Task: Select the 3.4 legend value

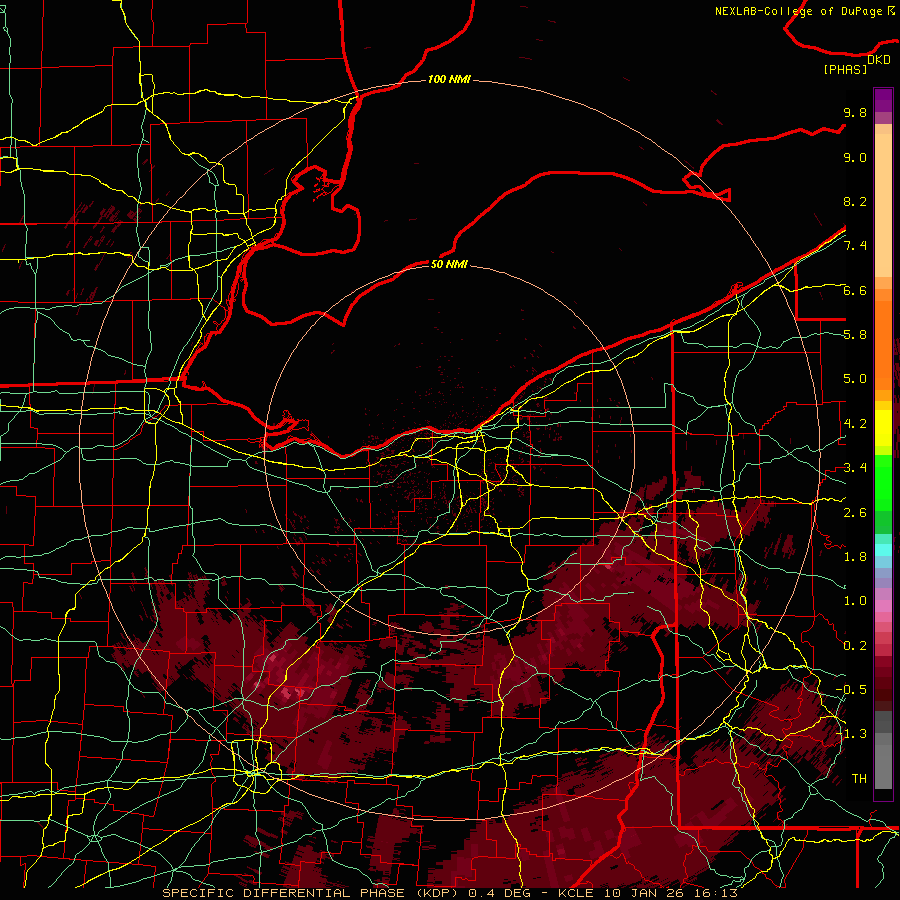Action: click(855, 468)
